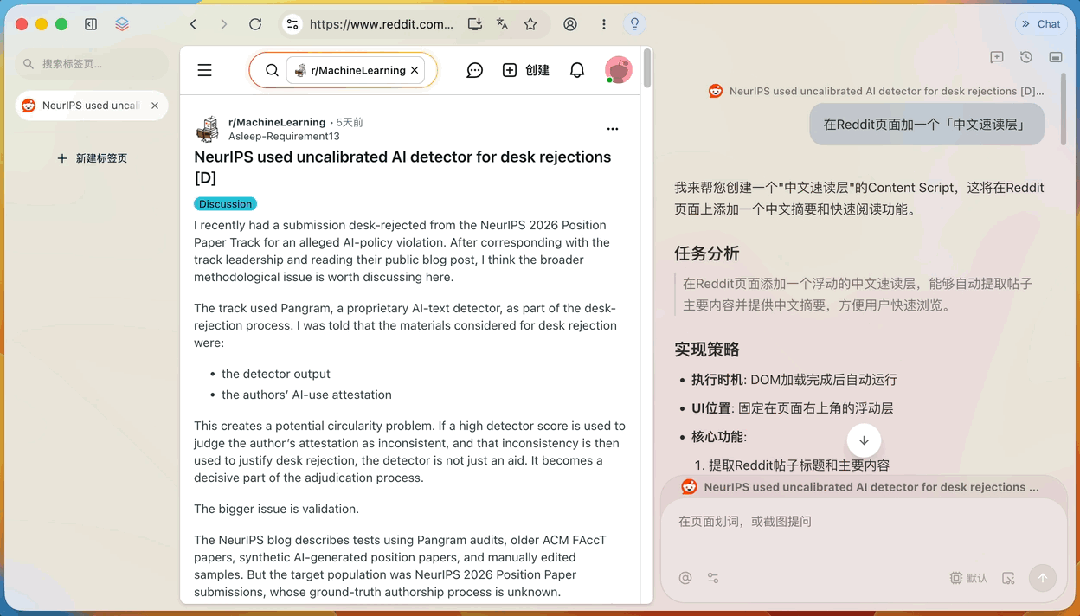
Task: Go back to the previous page
Action: (x=194, y=24)
